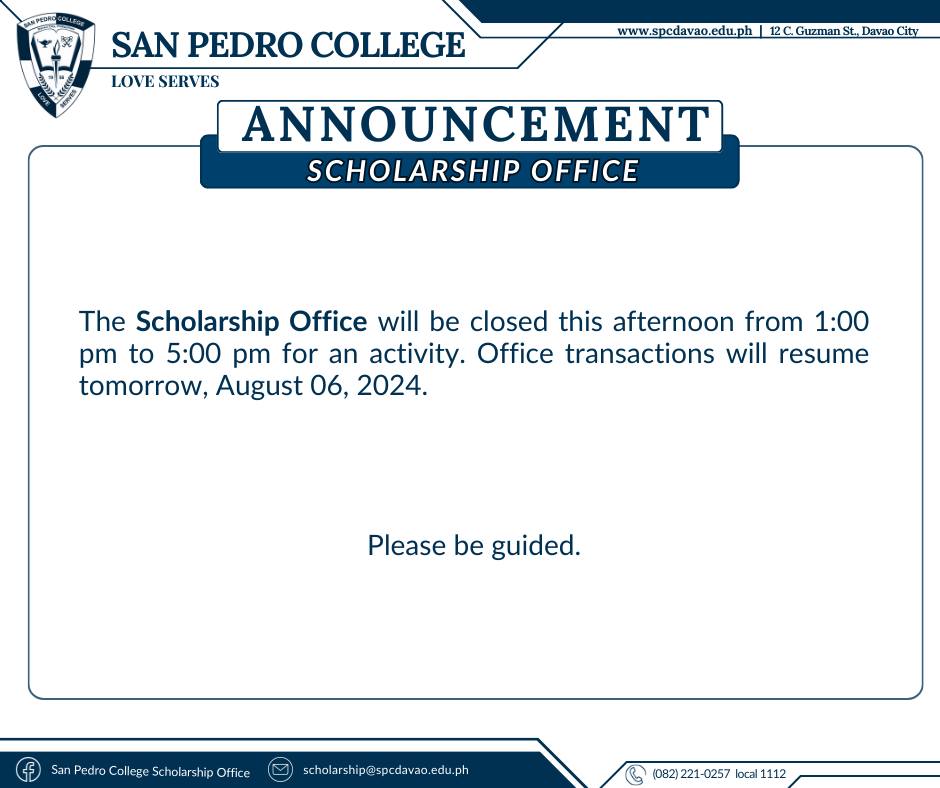Click the SCHOLARSHIP OFFICE subtitle banner

(472, 170)
